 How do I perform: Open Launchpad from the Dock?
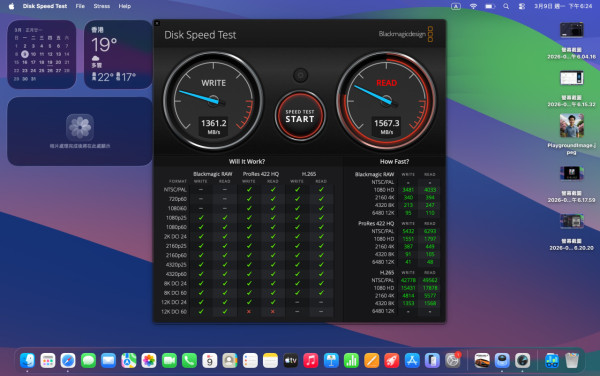tap(48, 360)
